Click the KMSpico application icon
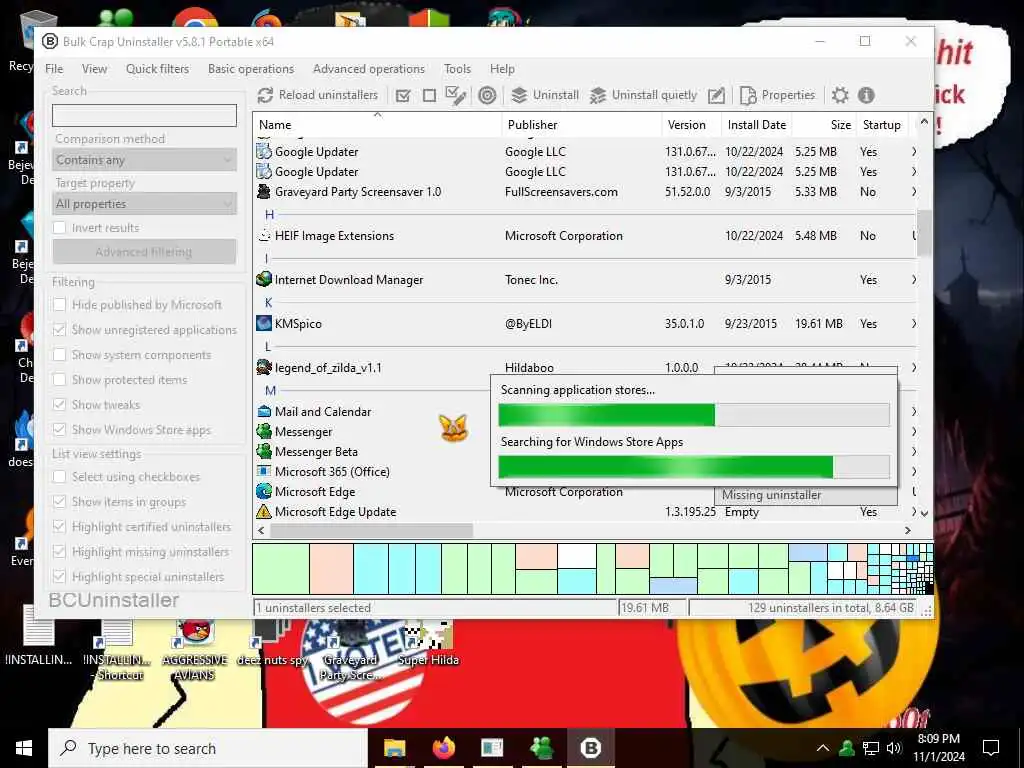 pyautogui.click(x=264, y=323)
